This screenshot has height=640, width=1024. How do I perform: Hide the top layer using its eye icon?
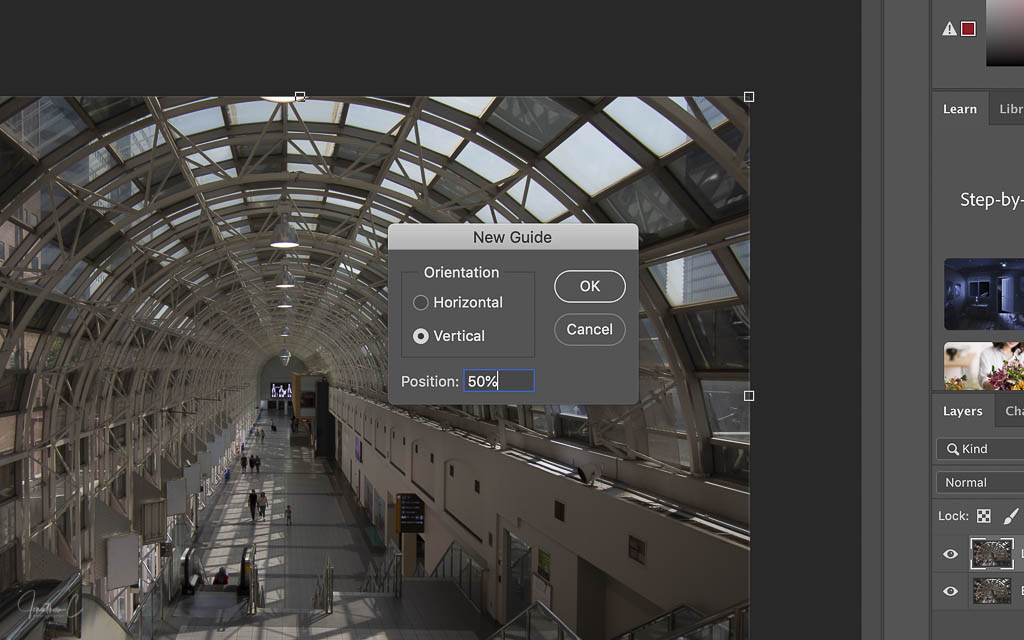pyautogui.click(x=950, y=554)
